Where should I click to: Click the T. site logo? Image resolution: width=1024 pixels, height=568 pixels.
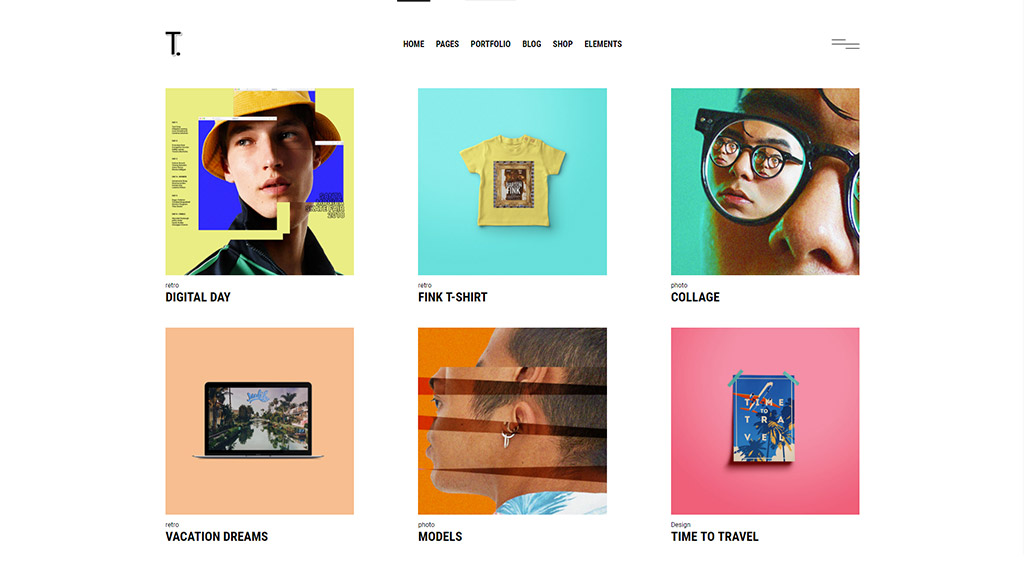coord(173,44)
